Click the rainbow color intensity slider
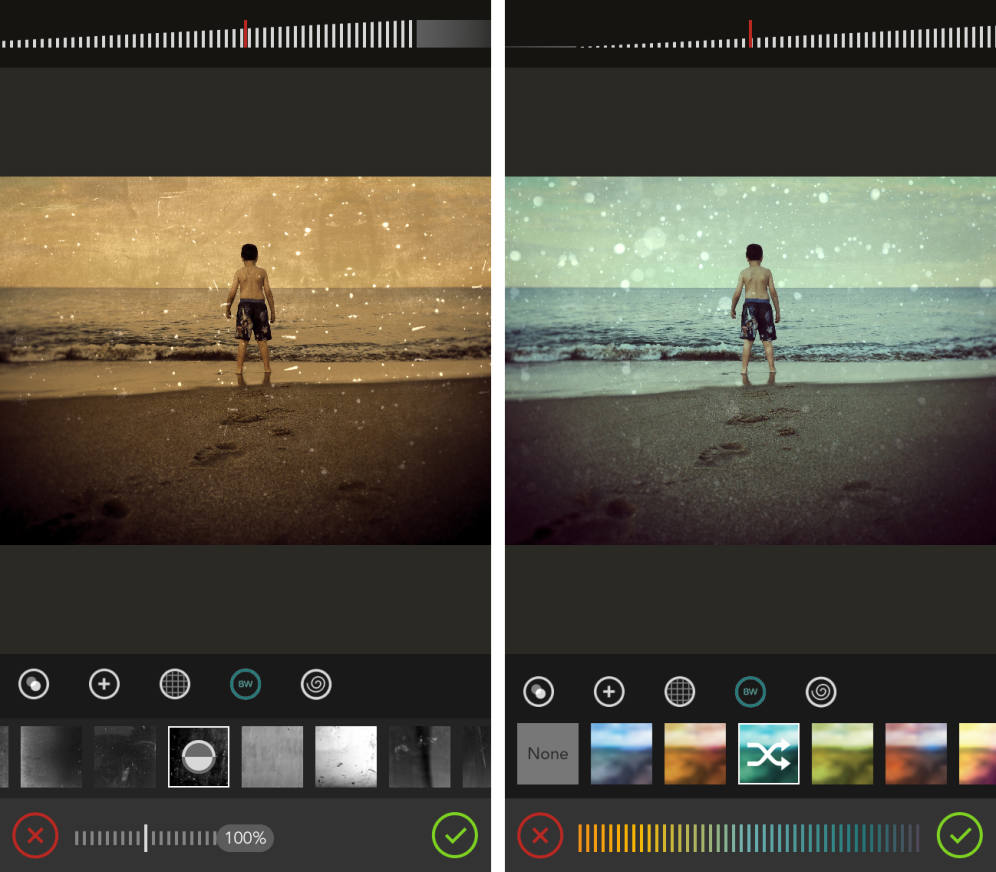The height and width of the screenshot is (872, 996). [748, 837]
